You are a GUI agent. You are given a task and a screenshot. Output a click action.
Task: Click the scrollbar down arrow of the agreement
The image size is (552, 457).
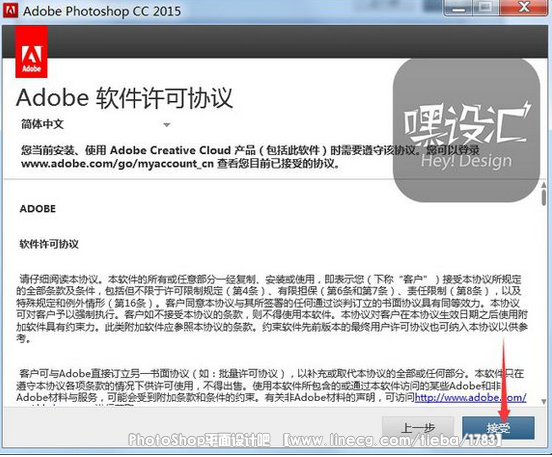(544, 401)
